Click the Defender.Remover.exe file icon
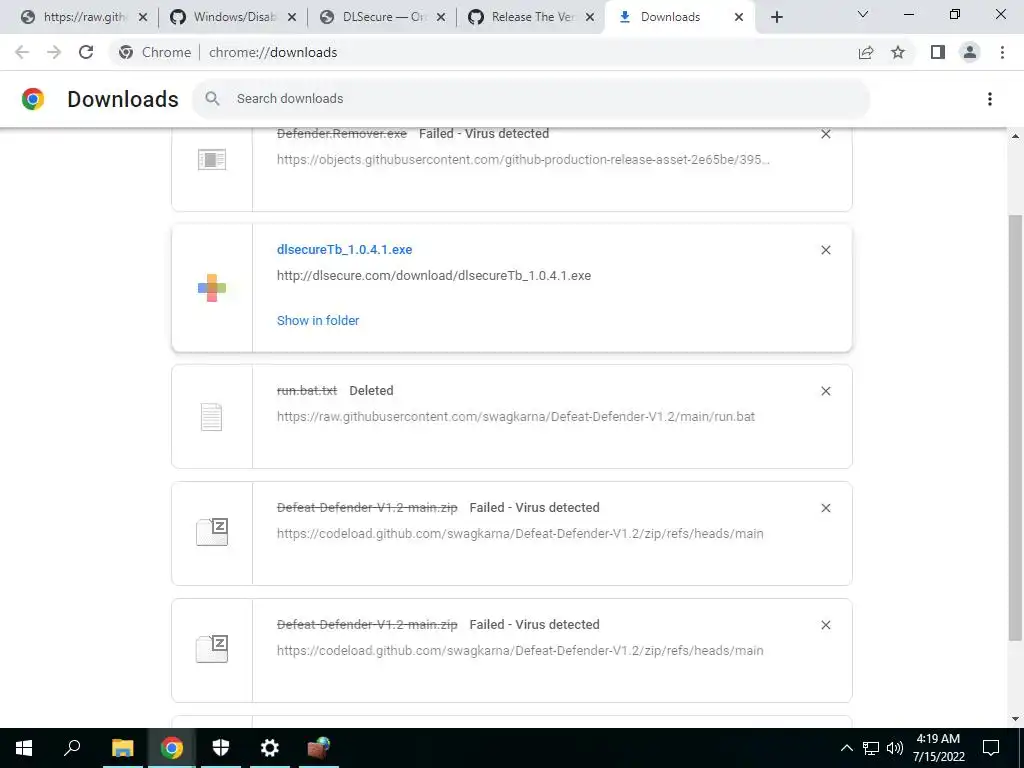This screenshot has height=768, width=1024. pyautogui.click(x=212, y=159)
